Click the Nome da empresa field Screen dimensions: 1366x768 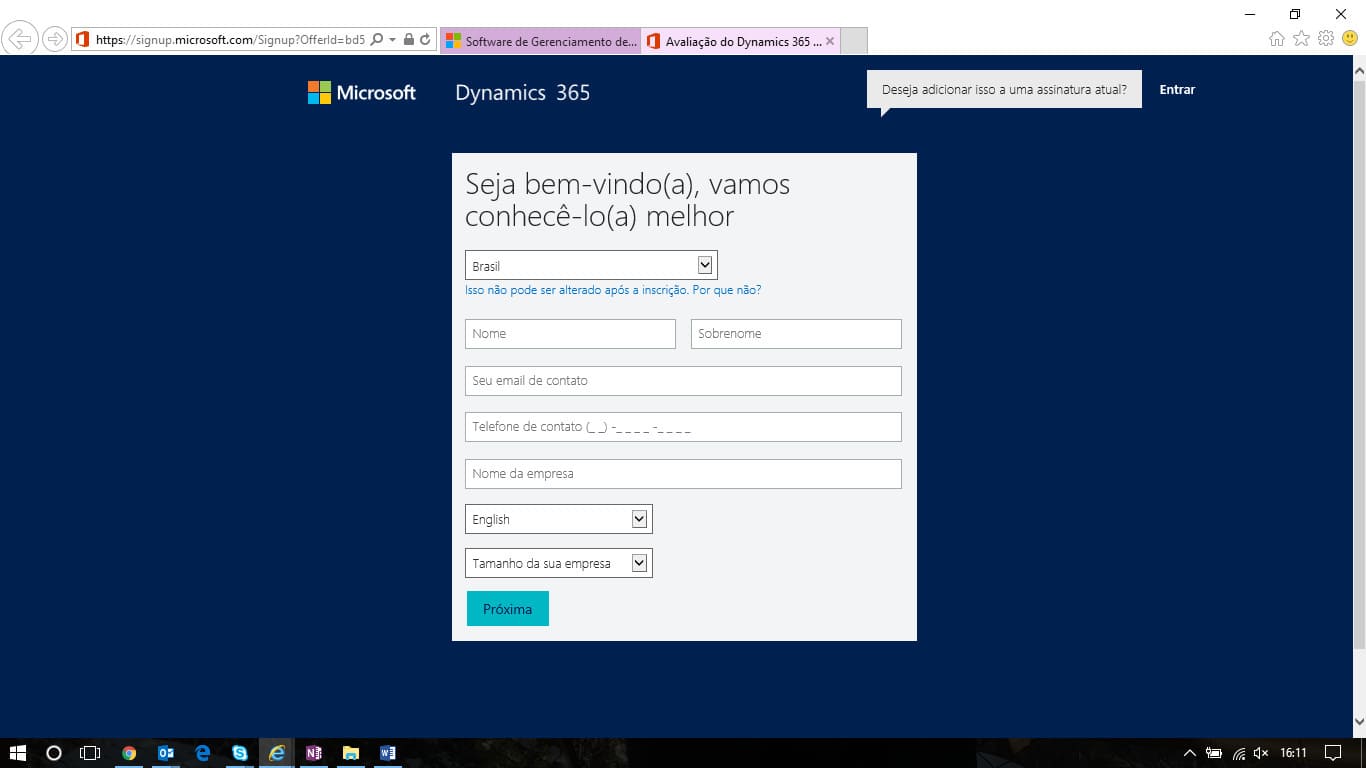(683, 474)
